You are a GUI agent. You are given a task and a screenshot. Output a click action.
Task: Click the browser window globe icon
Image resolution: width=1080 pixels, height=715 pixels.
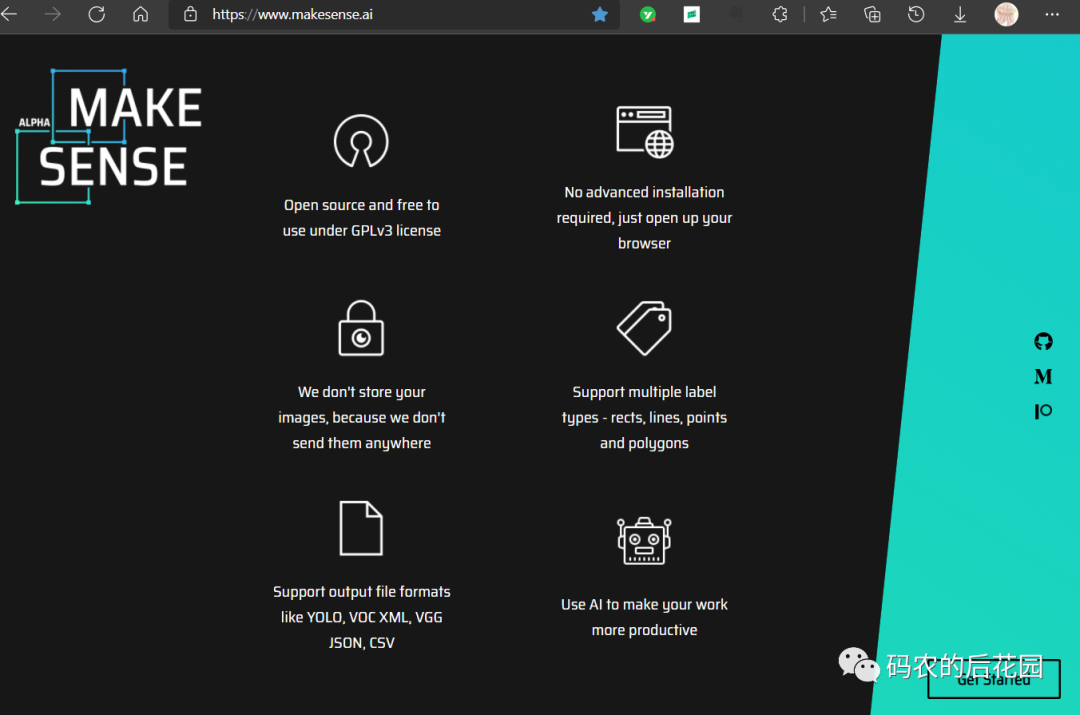(645, 132)
